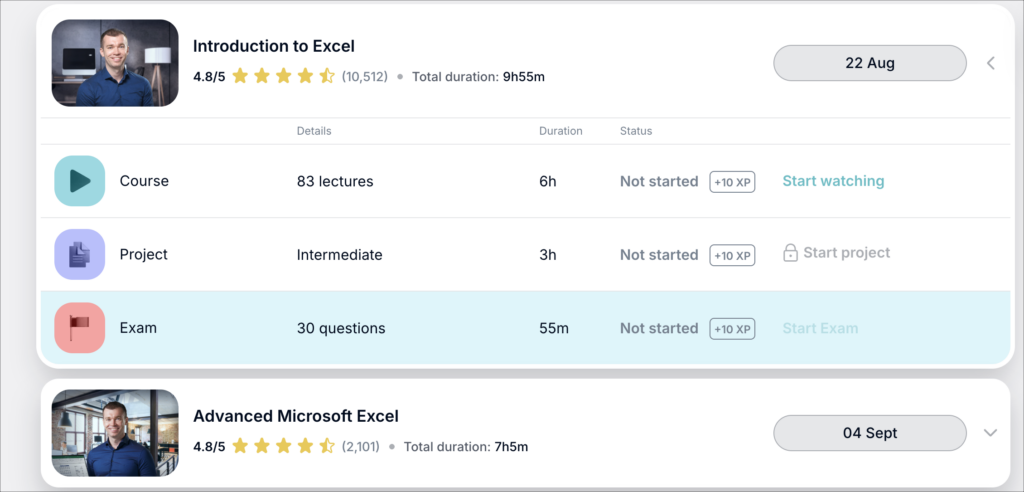Screen dimensions: 1024x492
Task: Click the teal Course play icon
Action: coord(79,181)
